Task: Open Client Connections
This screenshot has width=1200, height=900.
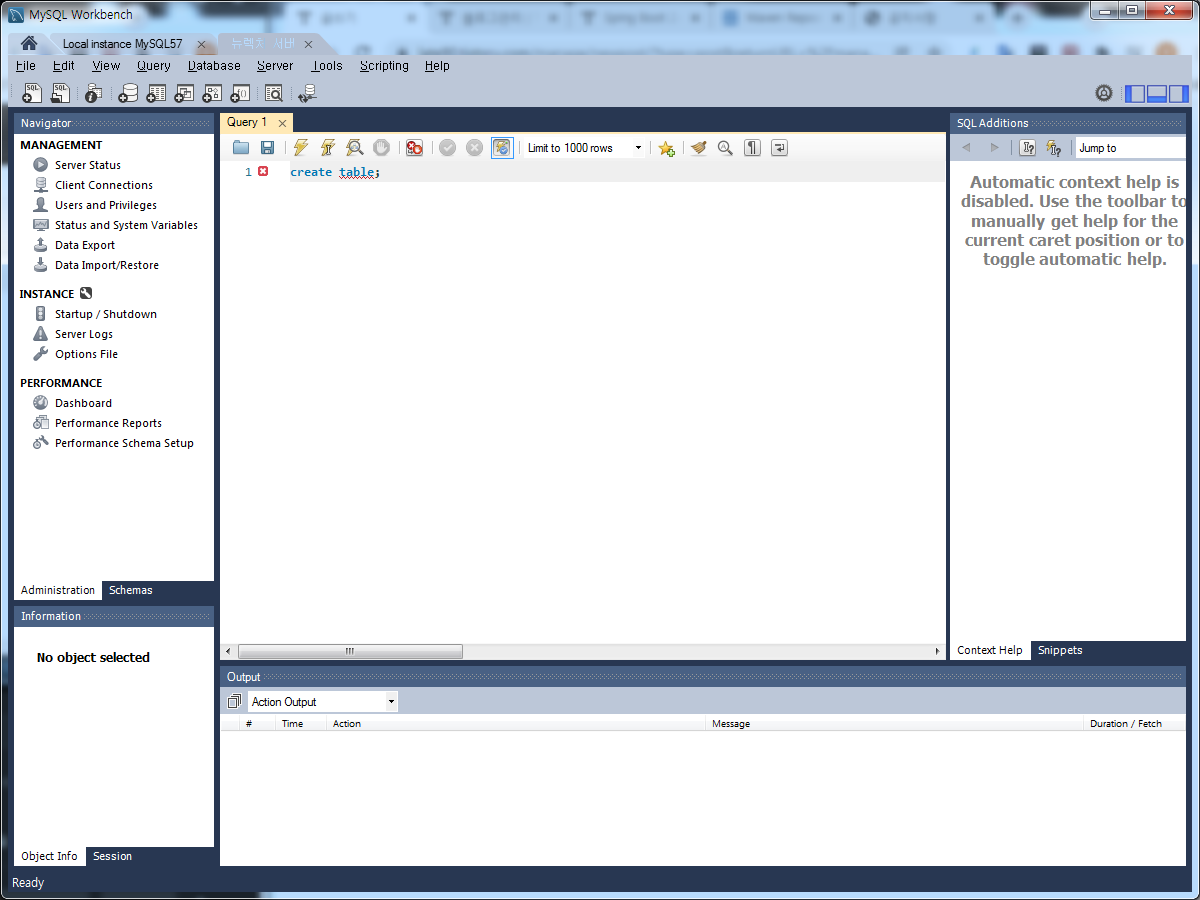Action: click(104, 185)
